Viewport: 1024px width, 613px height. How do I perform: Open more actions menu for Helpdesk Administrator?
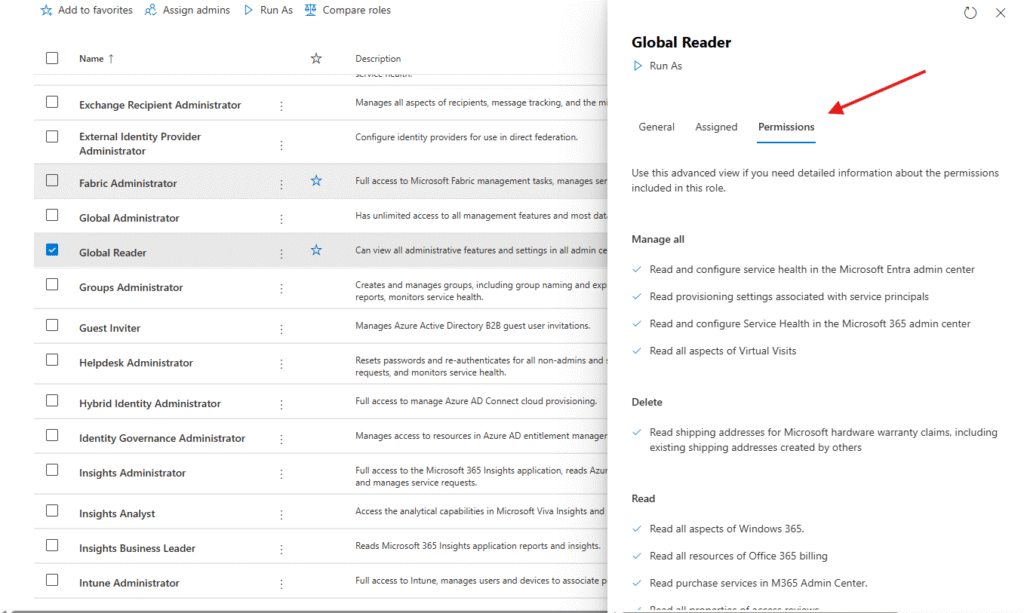click(x=281, y=364)
